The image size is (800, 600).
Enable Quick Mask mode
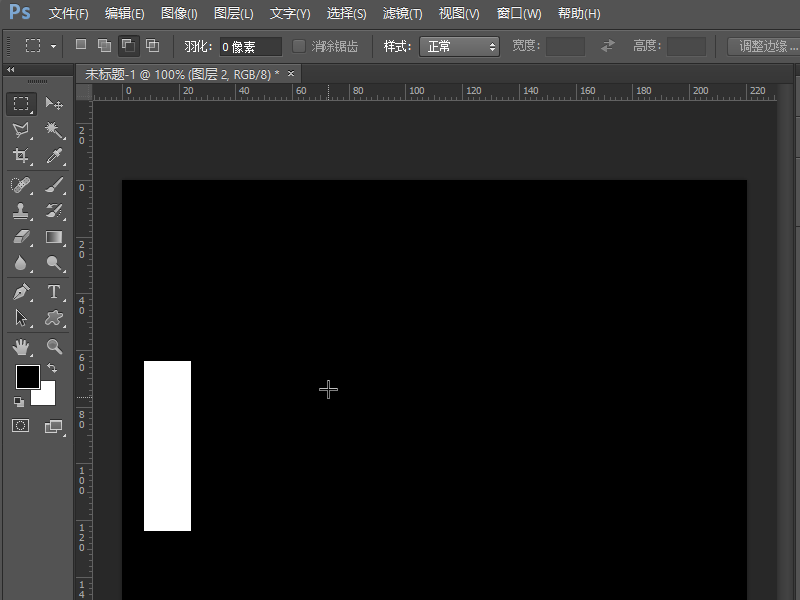[21, 426]
